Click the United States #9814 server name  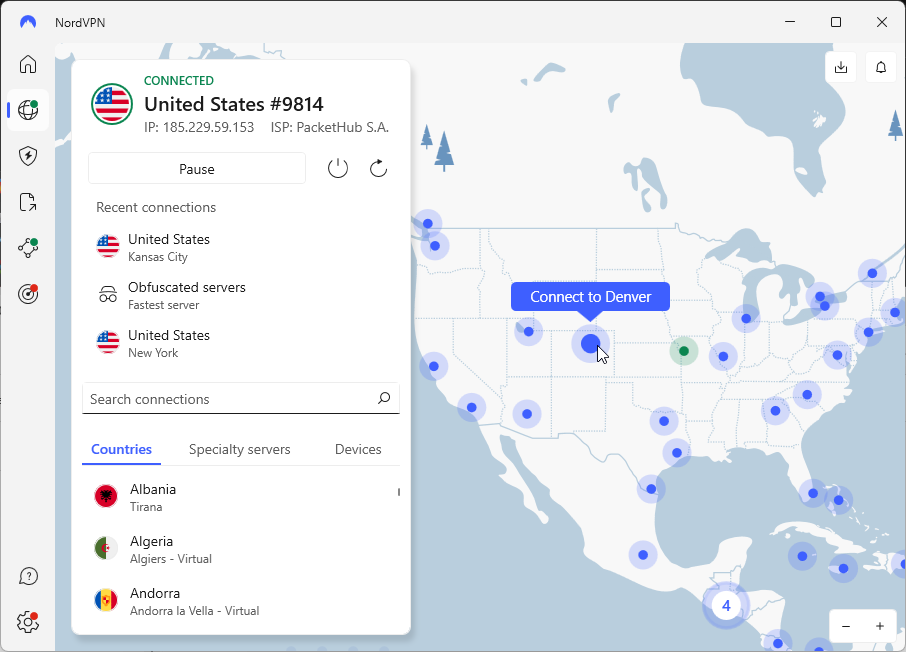tap(234, 104)
